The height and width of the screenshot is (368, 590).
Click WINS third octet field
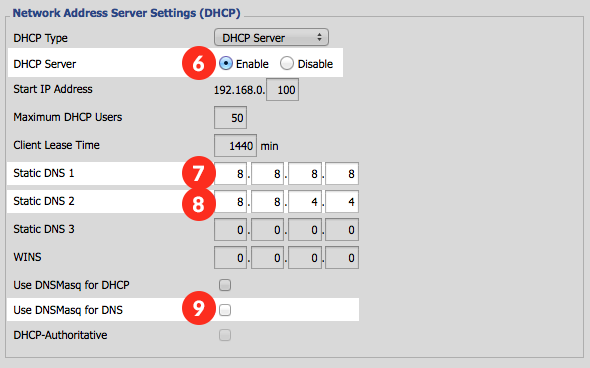click(x=305, y=258)
